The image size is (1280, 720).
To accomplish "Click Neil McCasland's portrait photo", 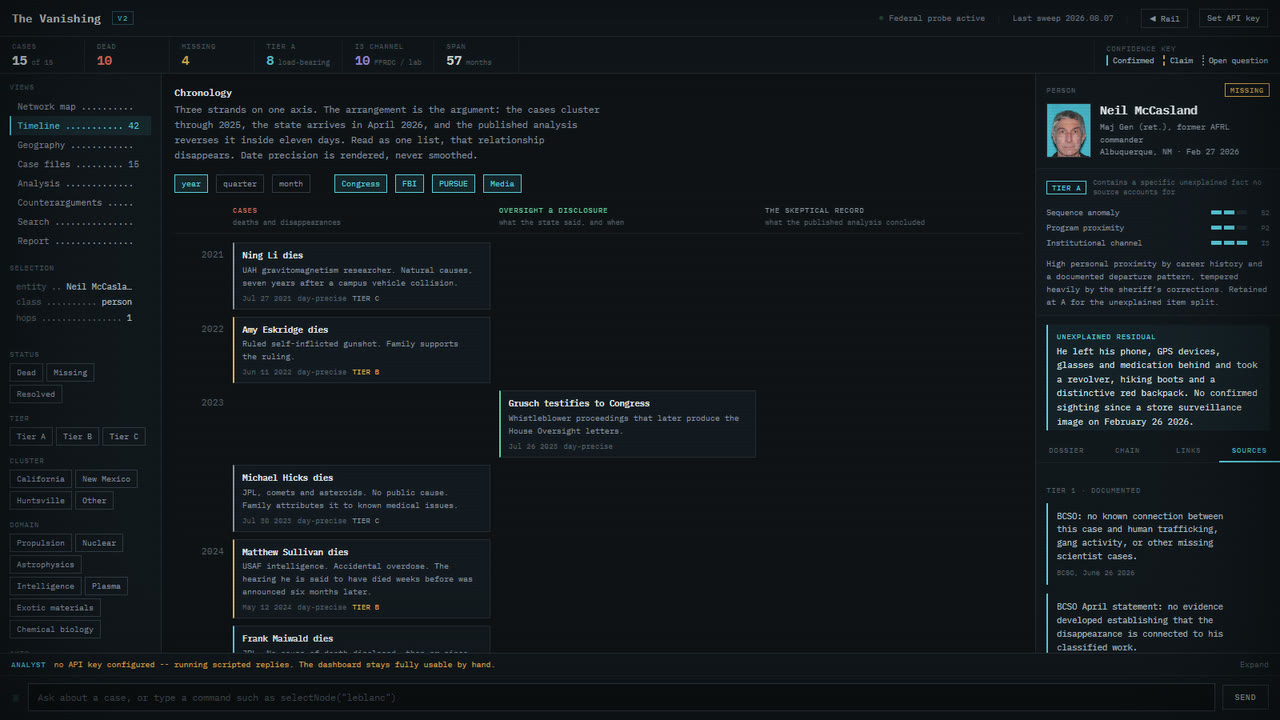I will [x=1068, y=131].
